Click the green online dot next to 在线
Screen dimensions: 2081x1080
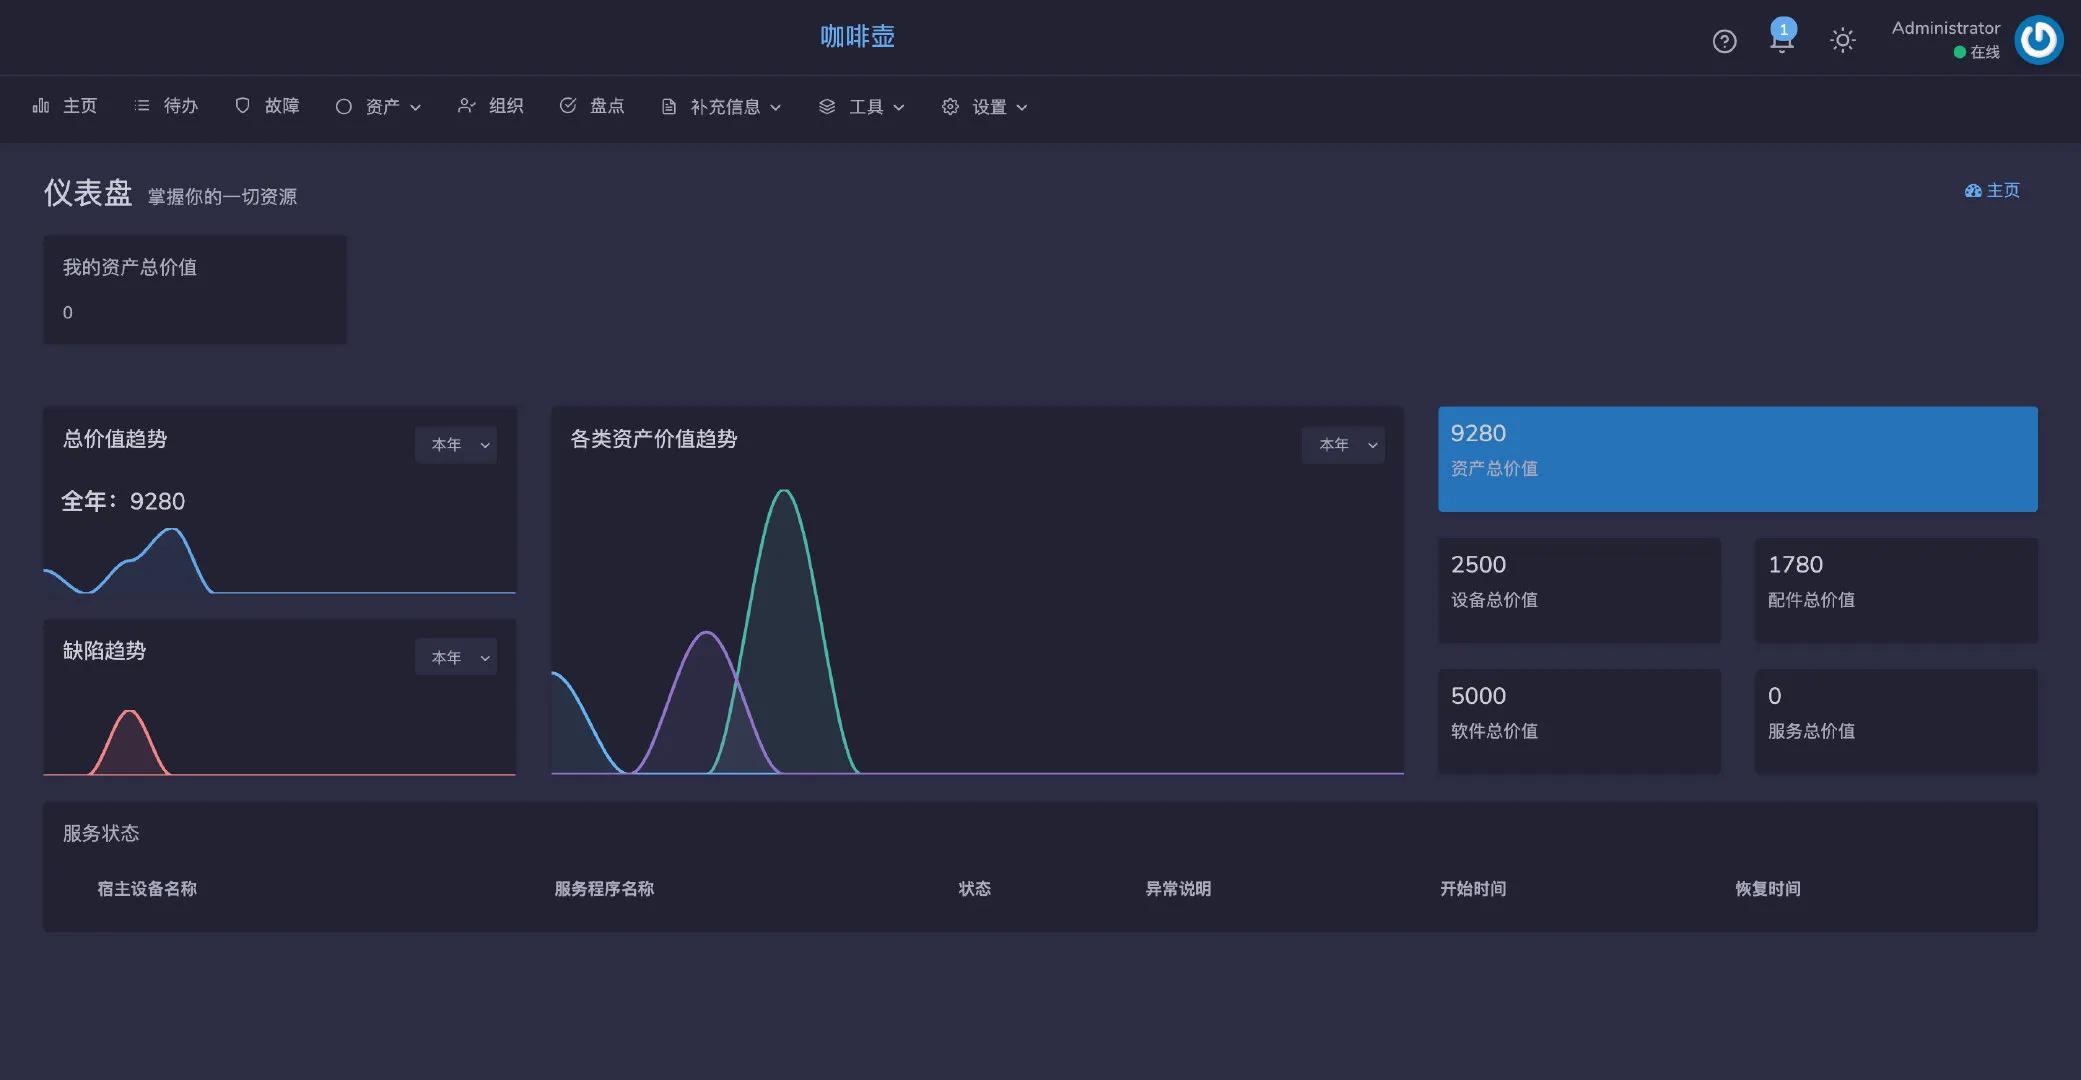coord(1961,53)
